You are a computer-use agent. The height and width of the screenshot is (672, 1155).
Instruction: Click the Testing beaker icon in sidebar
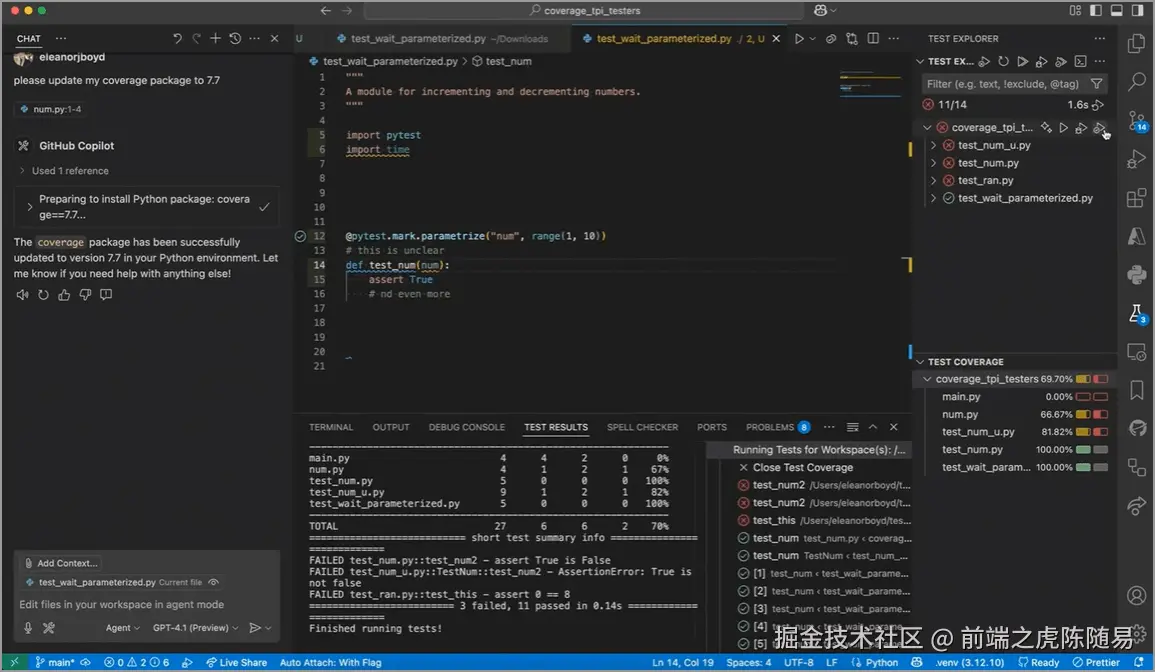coord(1136,314)
